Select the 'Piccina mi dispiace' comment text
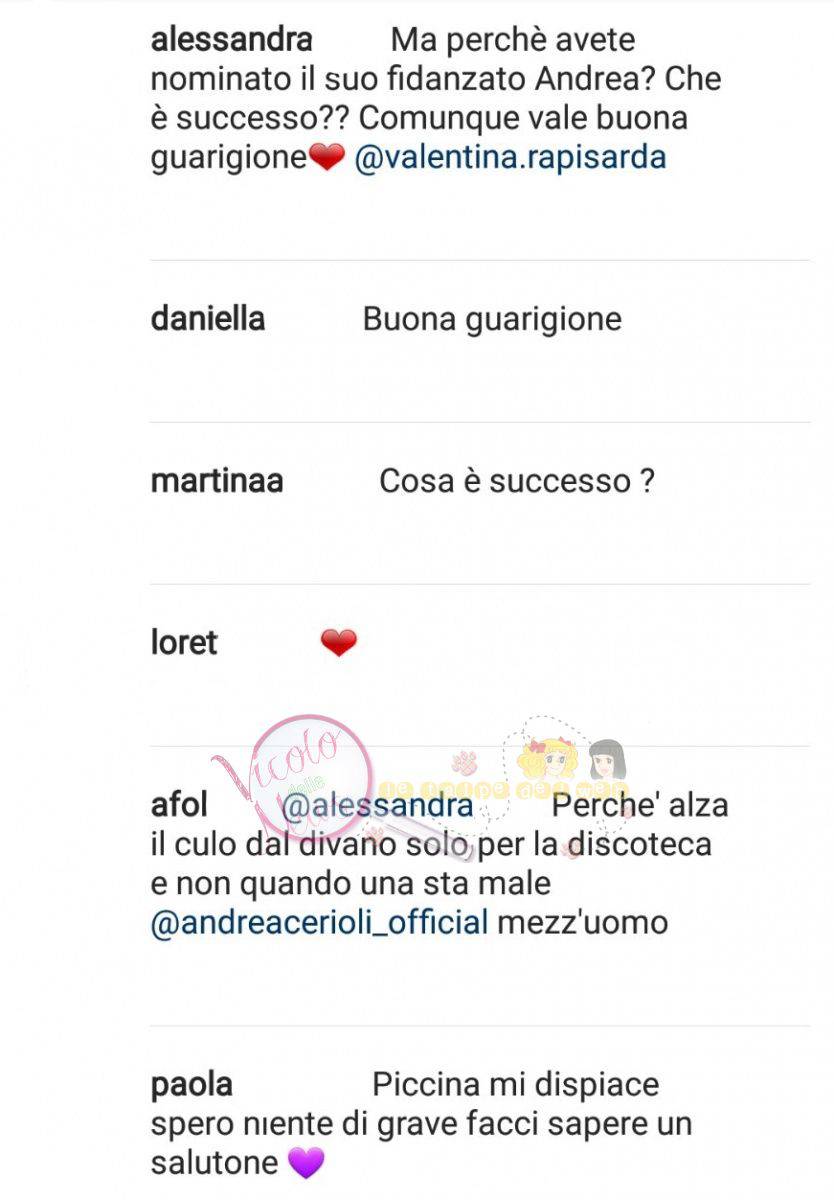 tap(516, 1085)
